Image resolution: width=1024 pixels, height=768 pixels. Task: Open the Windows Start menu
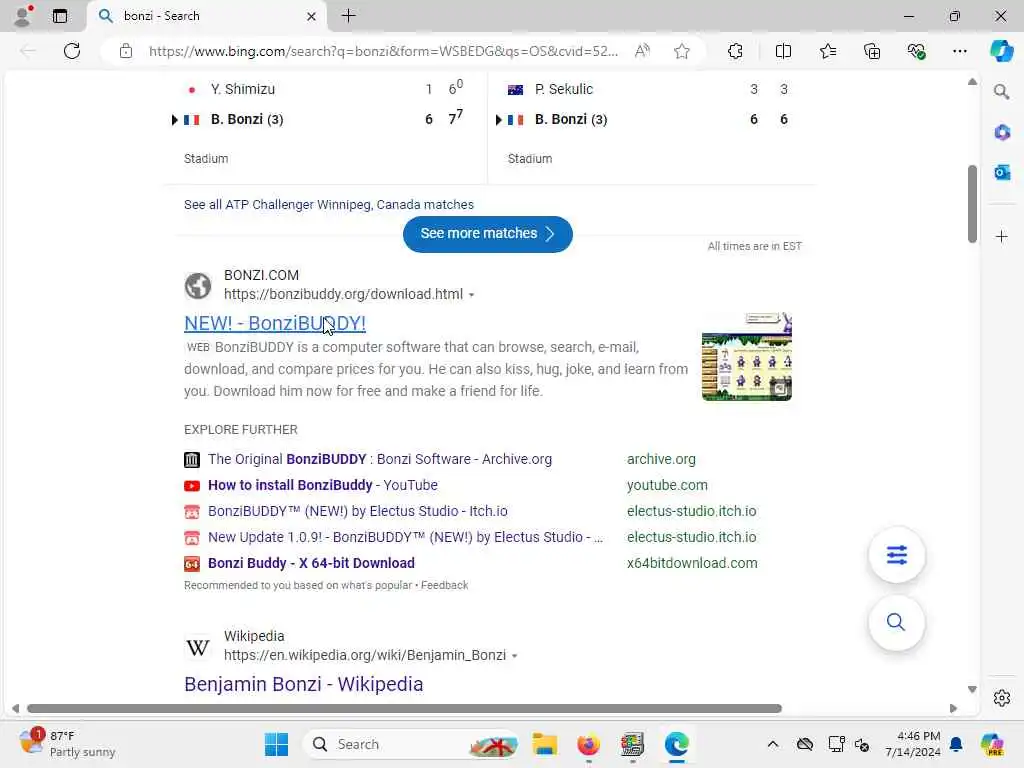pyautogui.click(x=276, y=744)
